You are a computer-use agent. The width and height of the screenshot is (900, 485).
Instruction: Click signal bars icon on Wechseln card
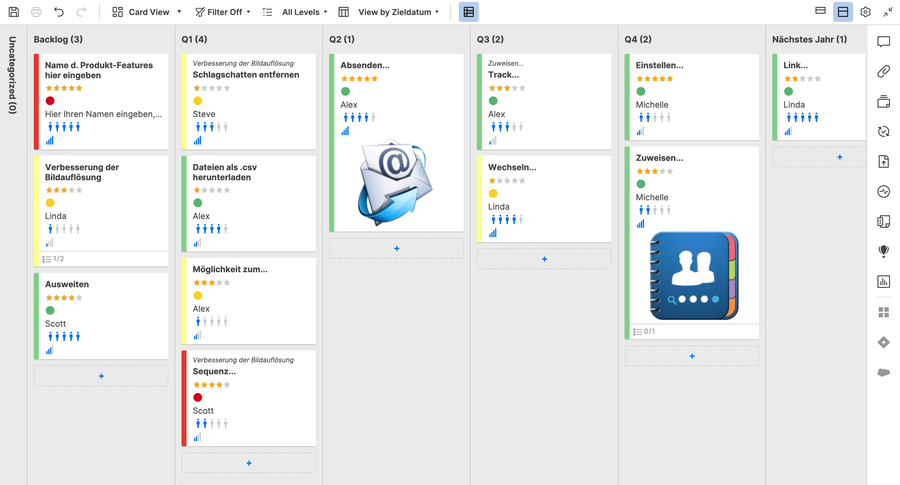coord(493,232)
